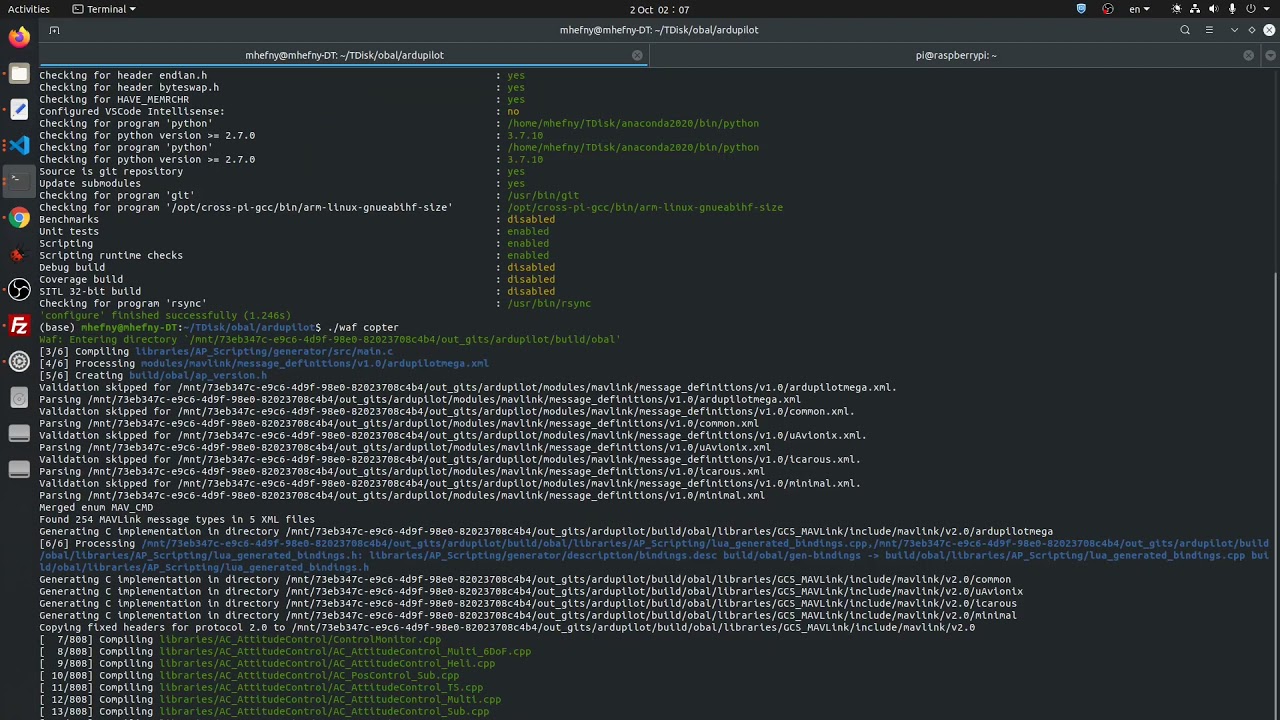Open the terminal hamburger menu
The height and width of the screenshot is (720, 1280).
pyautogui.click(x=1209, y=30)
